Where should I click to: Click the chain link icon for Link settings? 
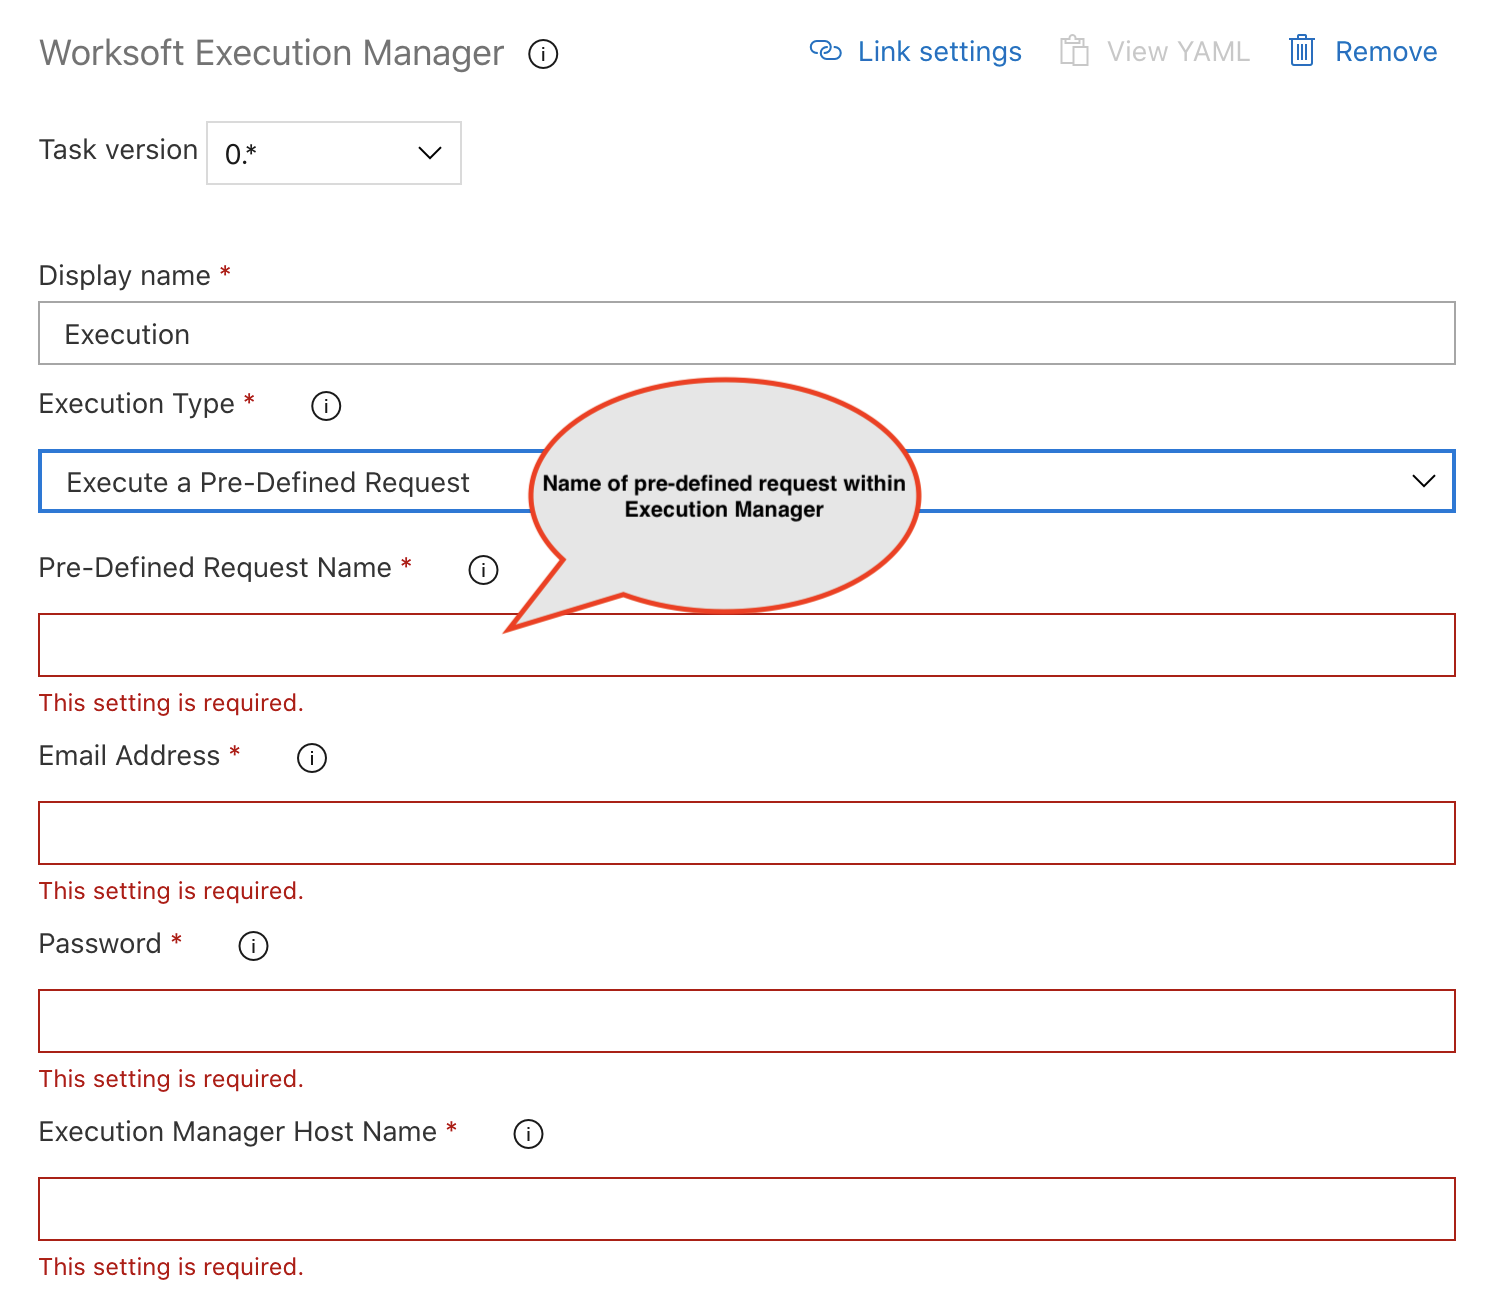tap(826, 51)
